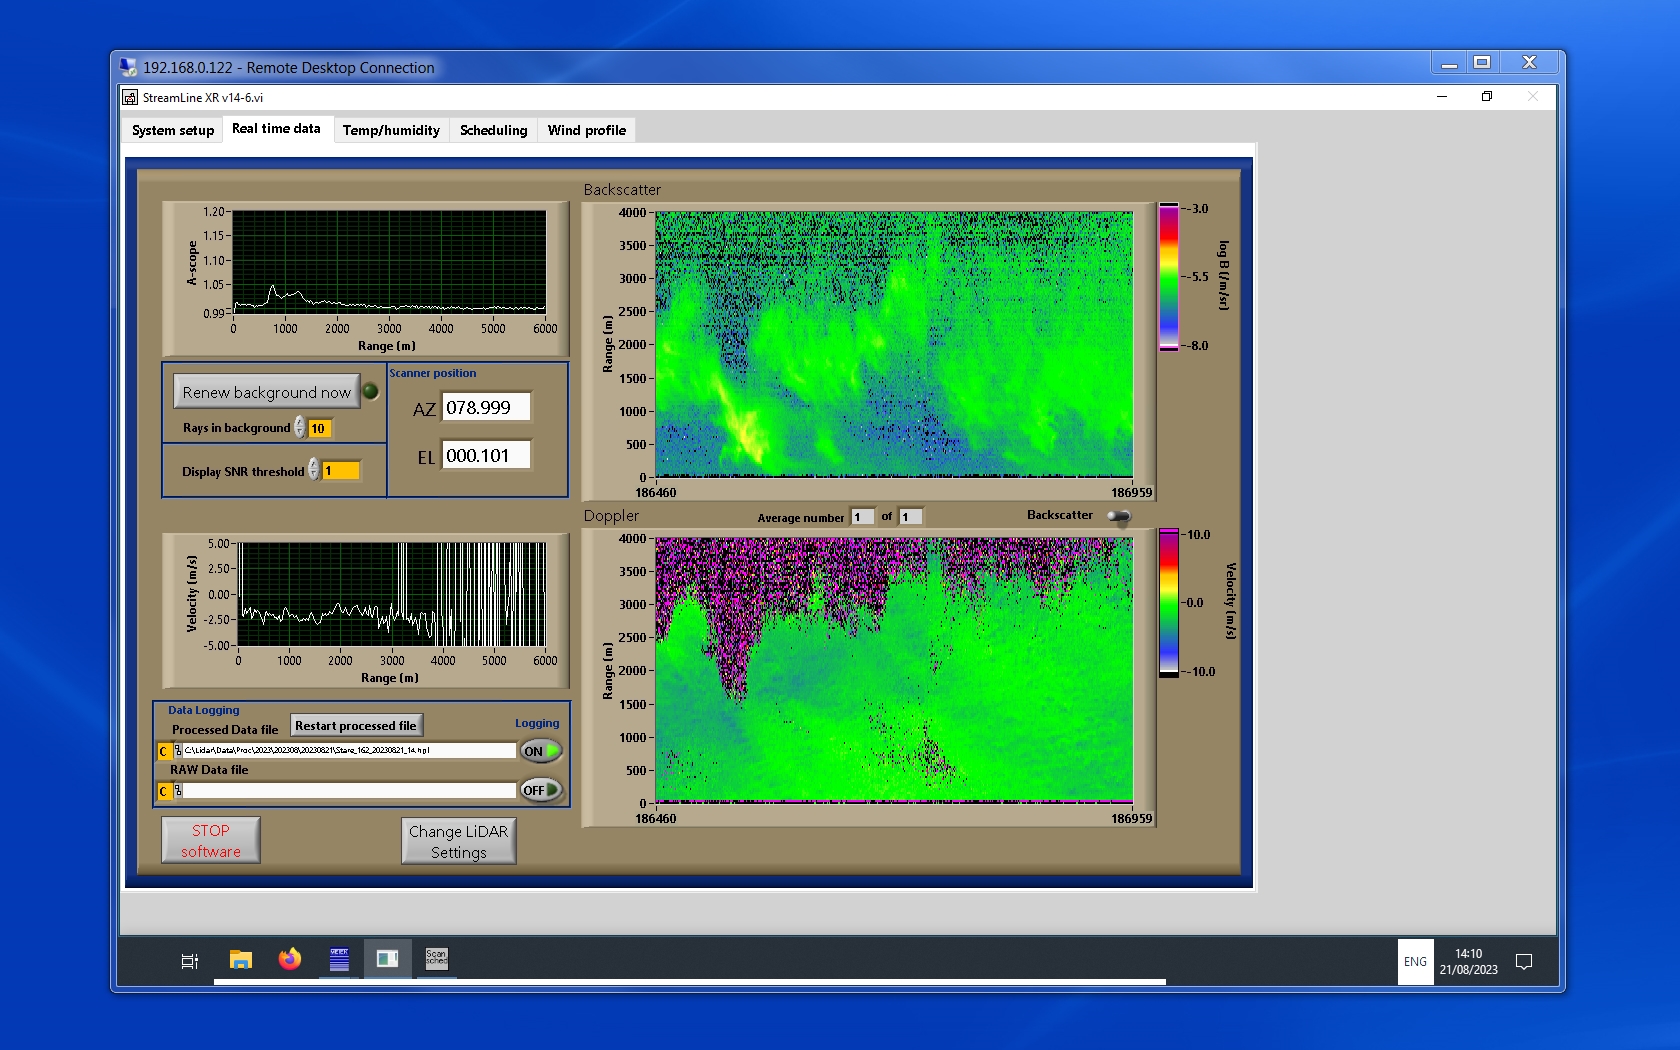This screenshot has width=1680, height=1050.
Task: Switch to the Wind profile tab
Action: pyautogui.click(x=586, y=130)
